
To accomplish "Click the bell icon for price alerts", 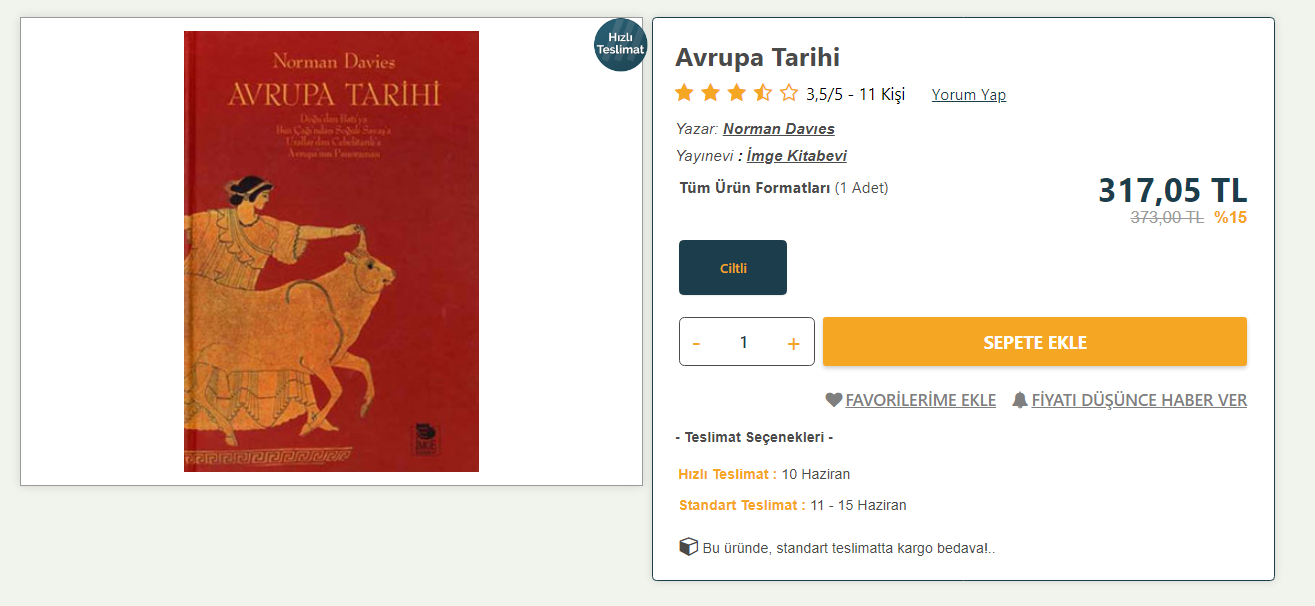I will [1019, 400].
